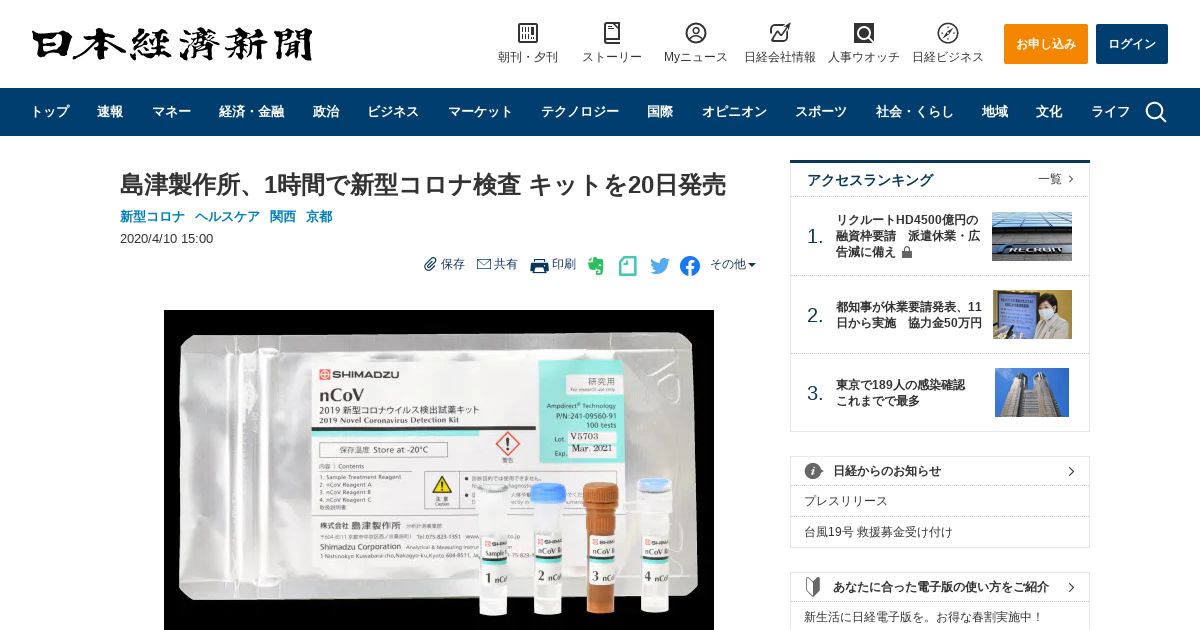Open the マーケット nav tab
The image size is (1200, 630).
point(480,112)
